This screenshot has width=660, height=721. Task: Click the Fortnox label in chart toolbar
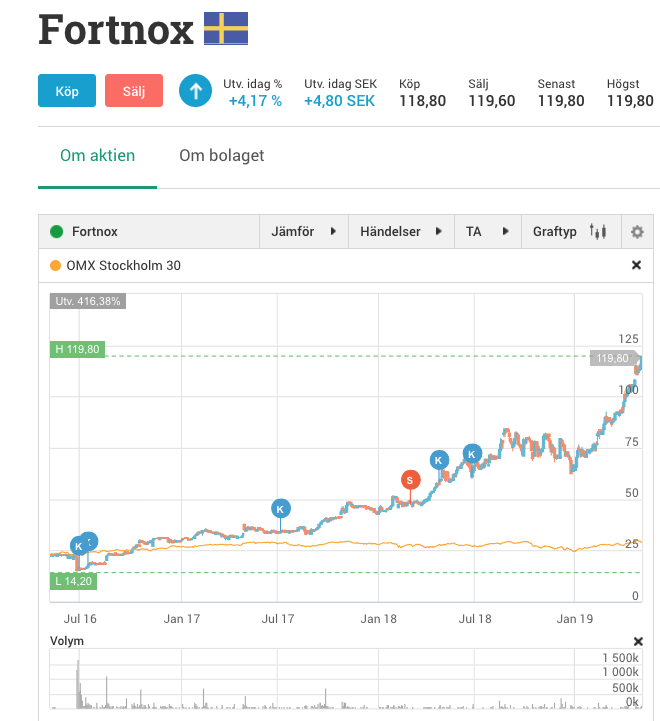click(95, 231)
